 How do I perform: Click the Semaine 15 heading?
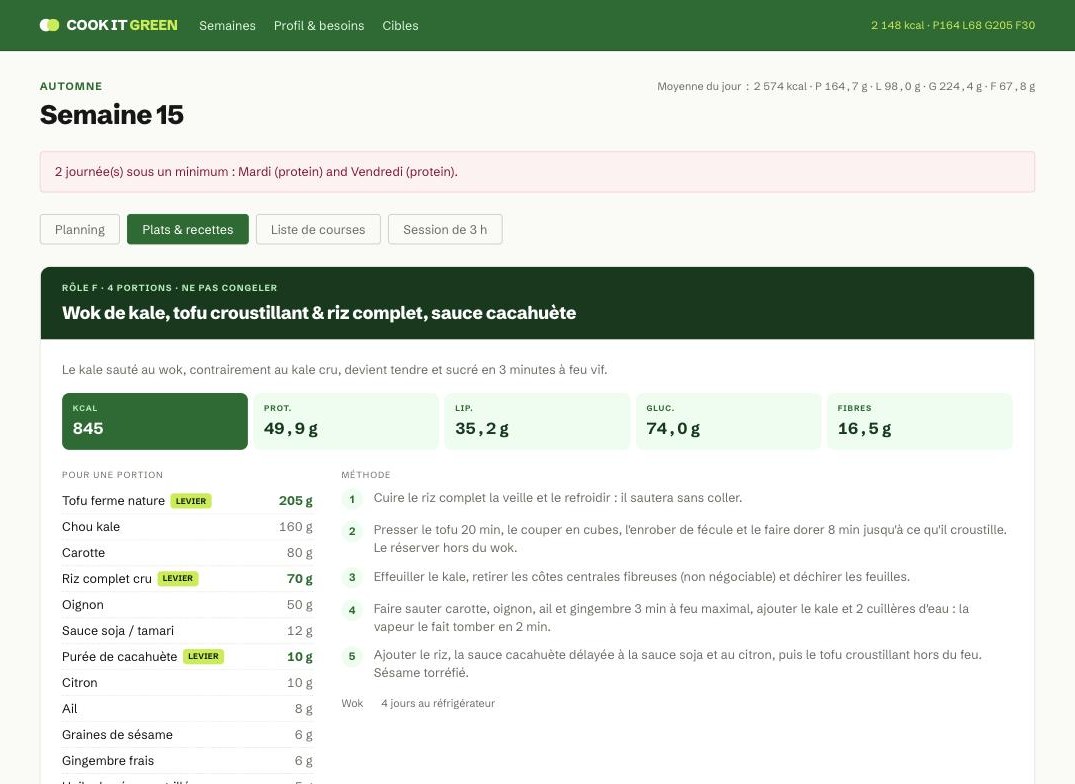pos(112,114)
